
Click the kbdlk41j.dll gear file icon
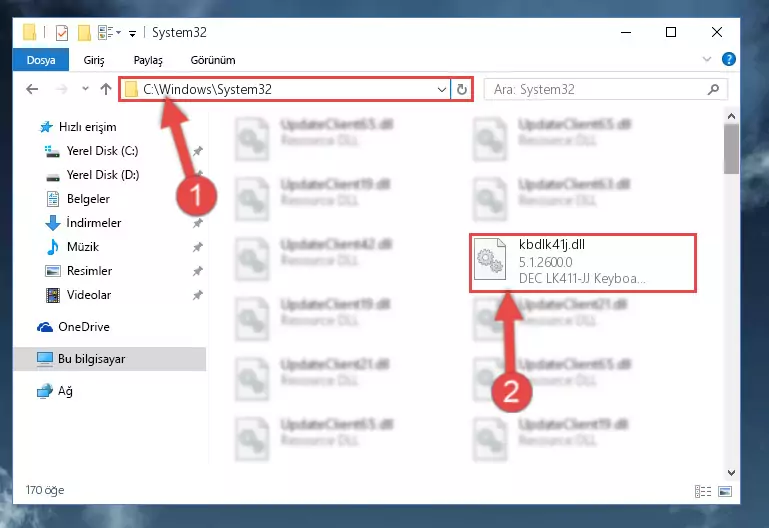[490, 259]
